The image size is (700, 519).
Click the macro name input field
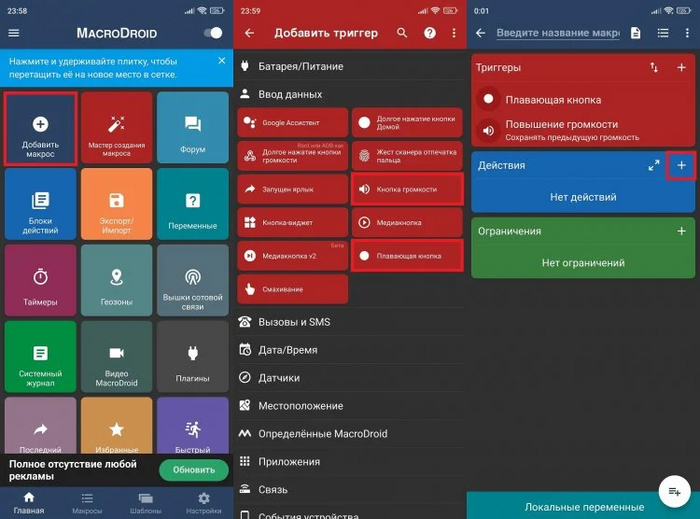pyautogui.click(x=558, y=33)
